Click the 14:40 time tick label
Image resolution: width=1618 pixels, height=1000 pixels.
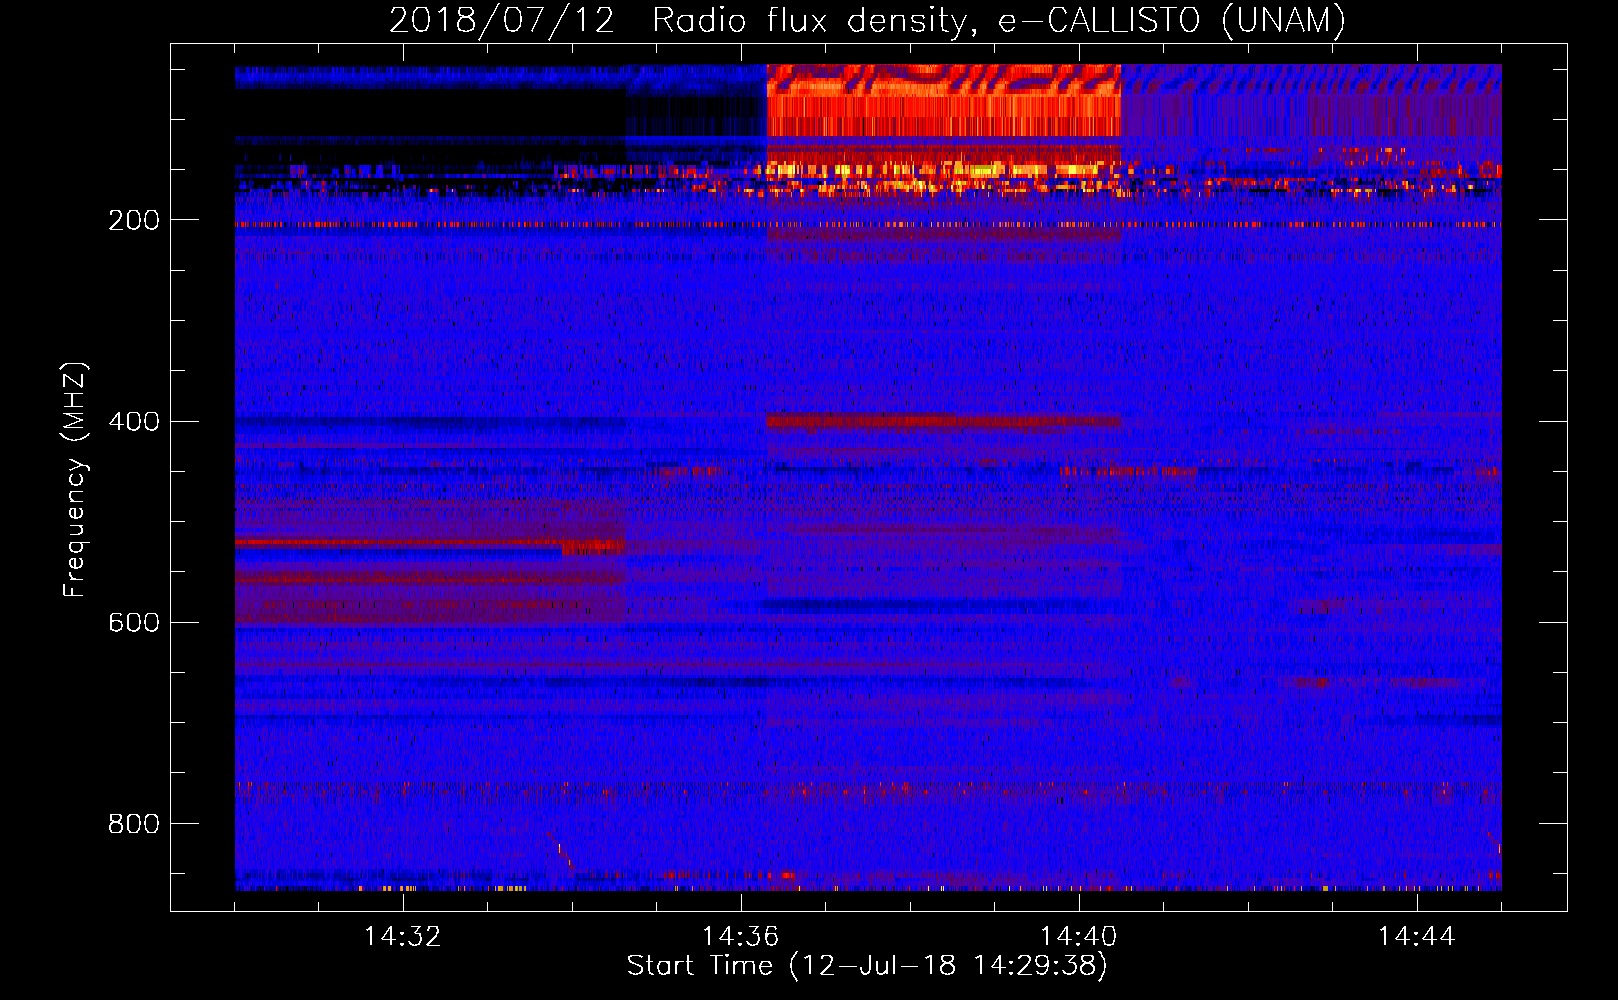click(1079, 937)
